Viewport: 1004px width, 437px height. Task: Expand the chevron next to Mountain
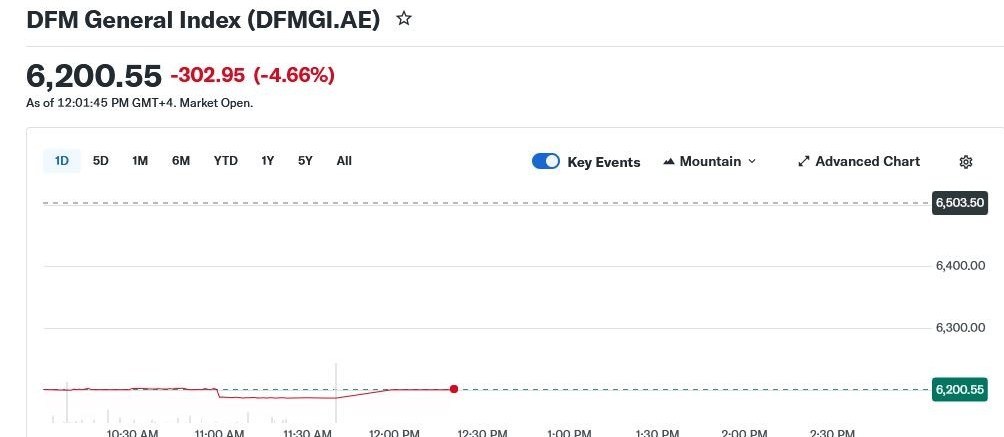pyautogui.click(x=752, y=162)
